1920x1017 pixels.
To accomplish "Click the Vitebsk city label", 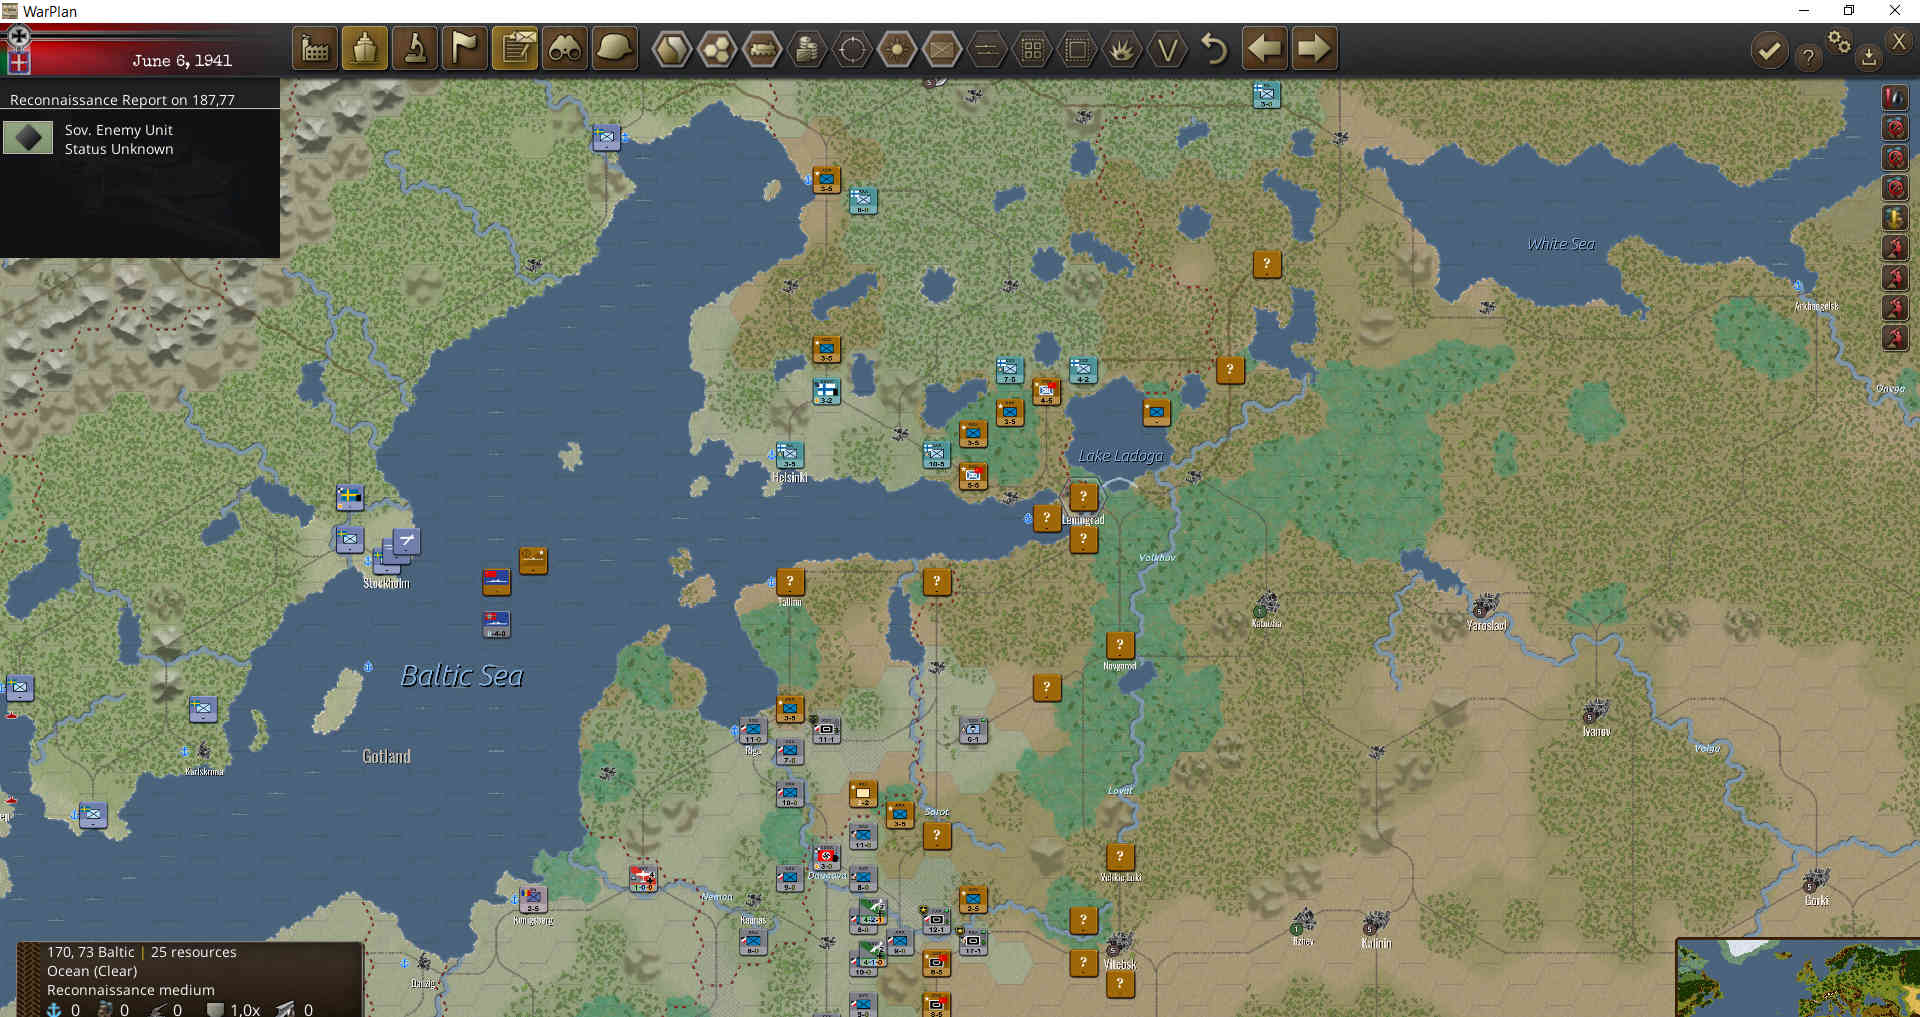I will coord(1120,965).
